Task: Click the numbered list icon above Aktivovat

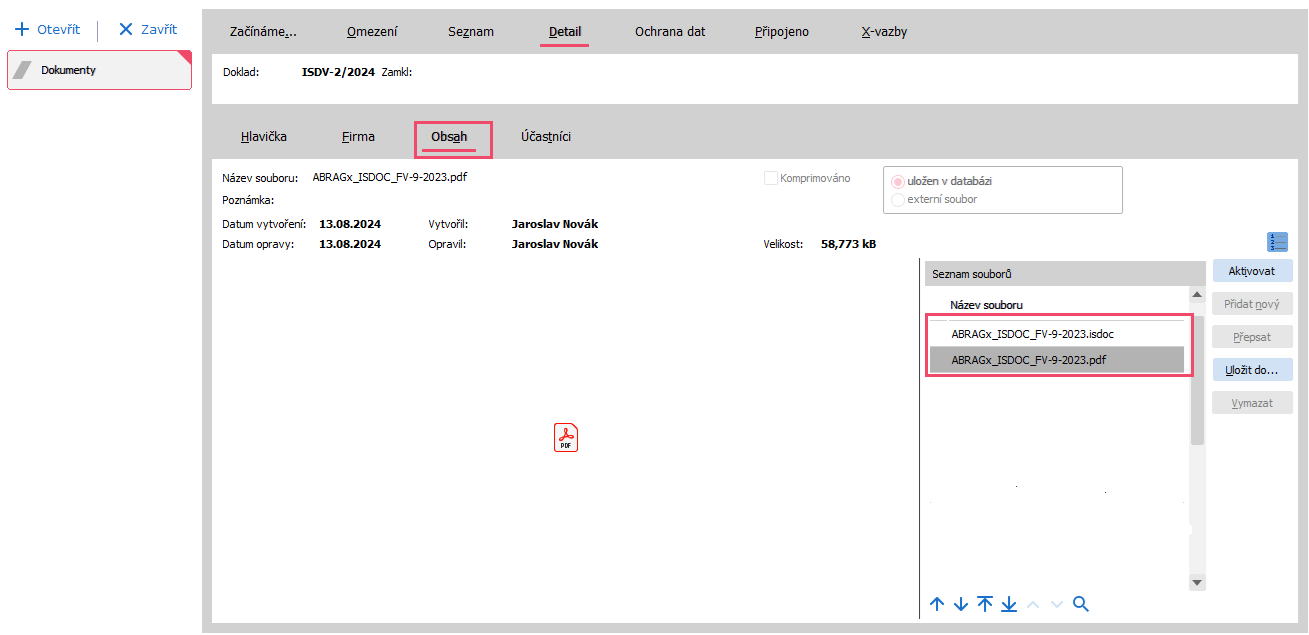Action: pos(1277,242)
